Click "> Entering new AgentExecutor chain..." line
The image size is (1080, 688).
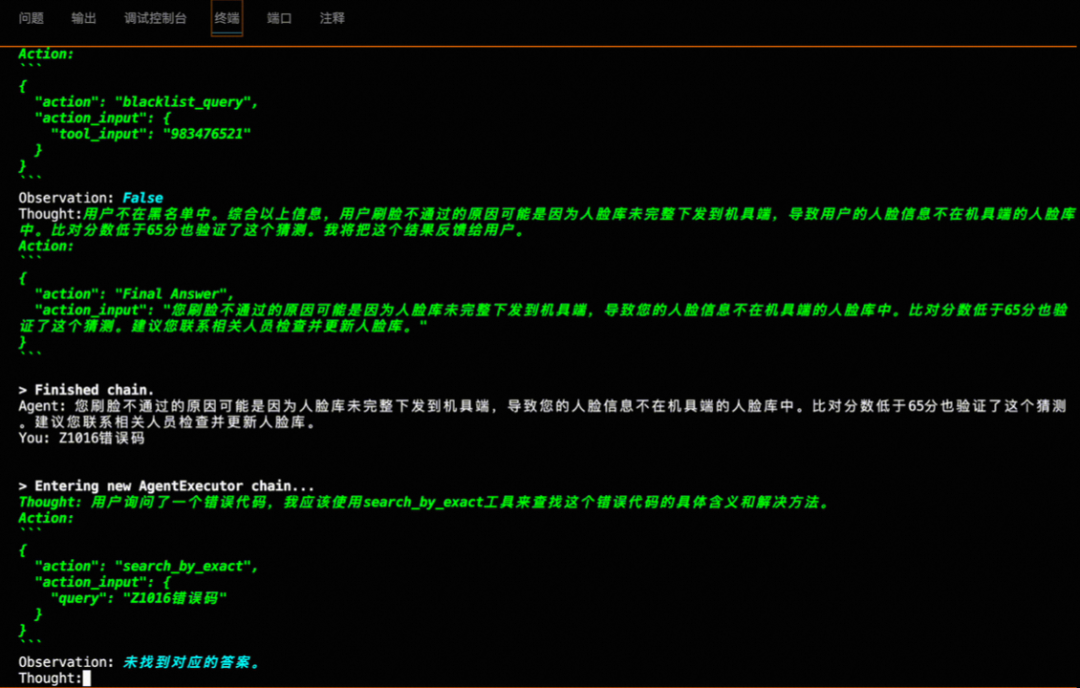click(166, 486)
